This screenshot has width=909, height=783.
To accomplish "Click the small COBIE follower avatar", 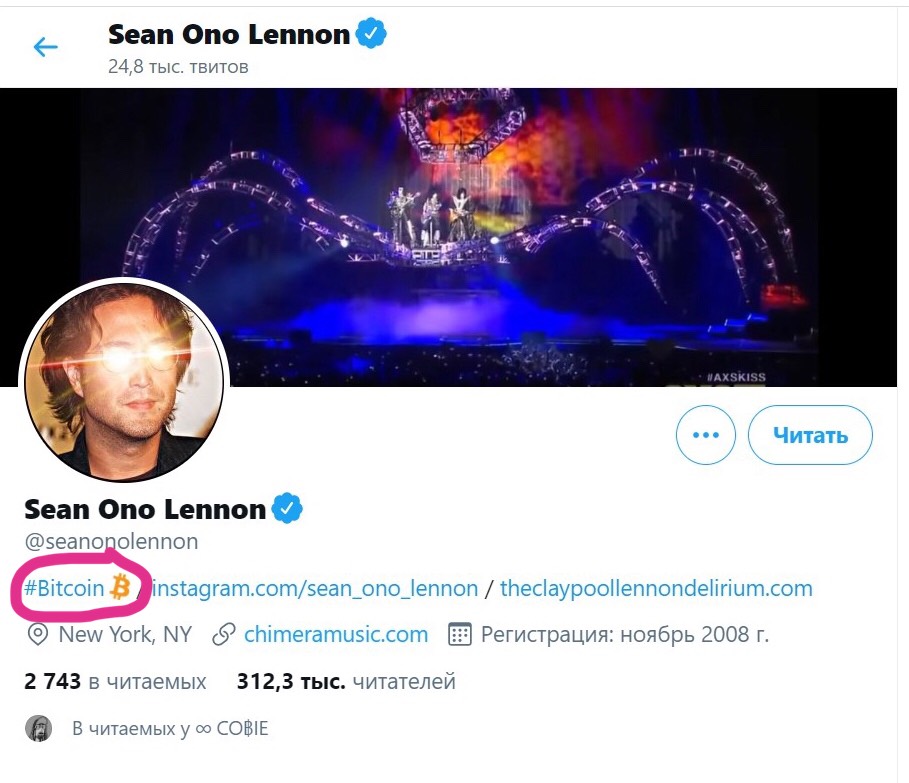I will (38, 728).
